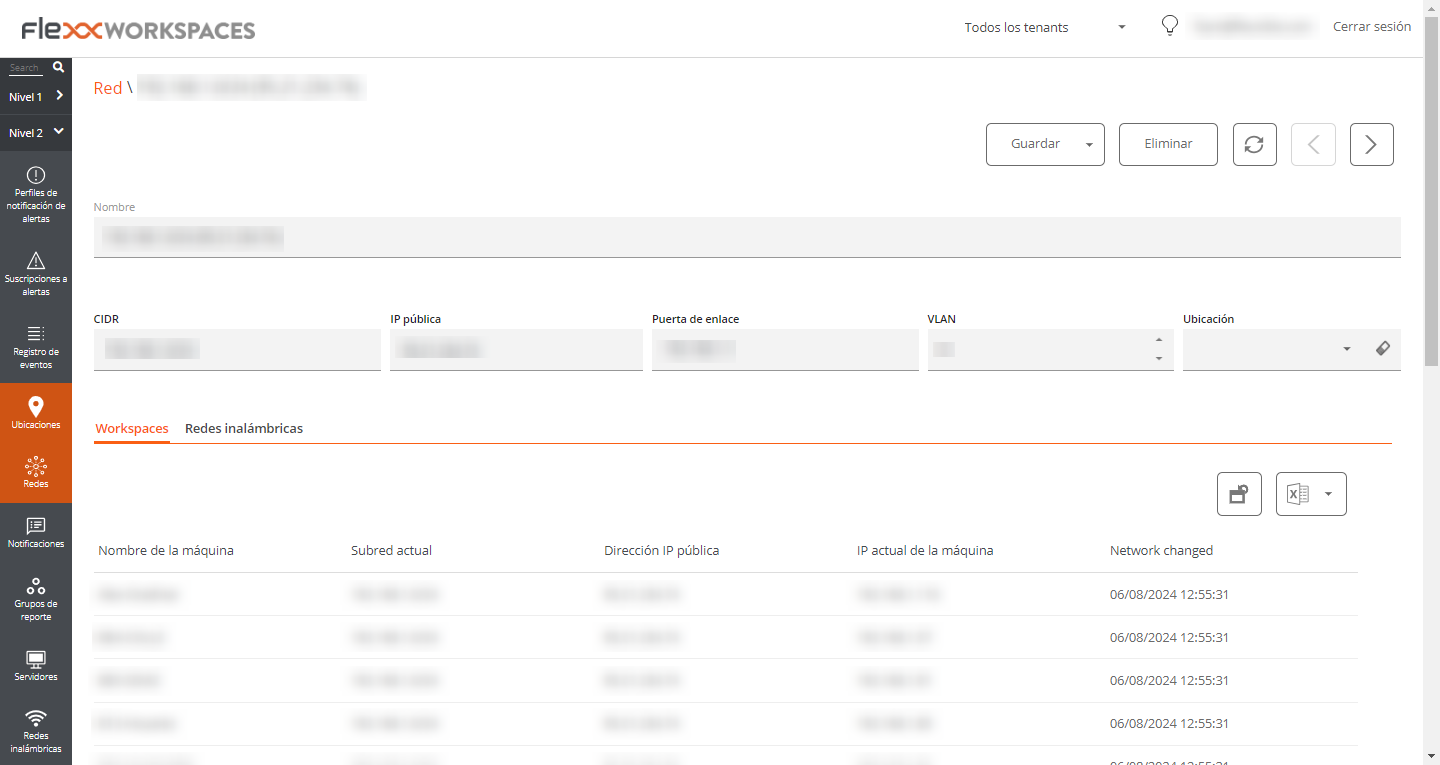Click Cerrar sesión link
The width and height of the screenshot is (1440, 765).
tap(1372, 27)
